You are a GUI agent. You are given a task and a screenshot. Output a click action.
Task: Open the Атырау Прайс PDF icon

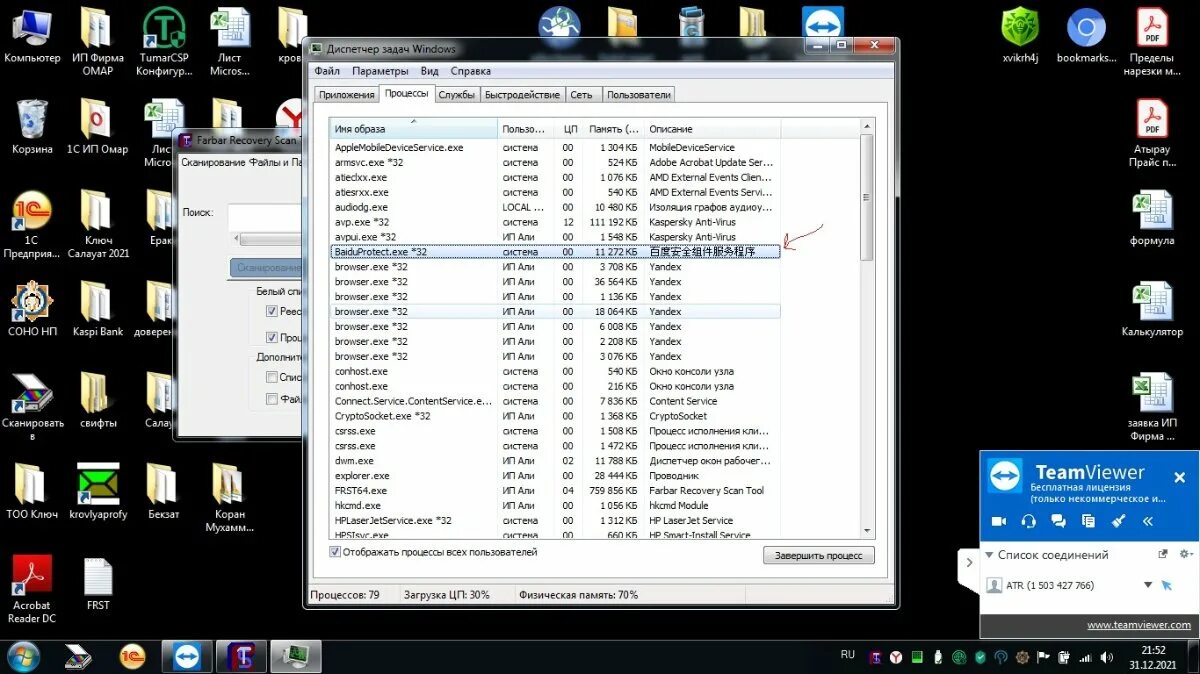point(1152,133)
